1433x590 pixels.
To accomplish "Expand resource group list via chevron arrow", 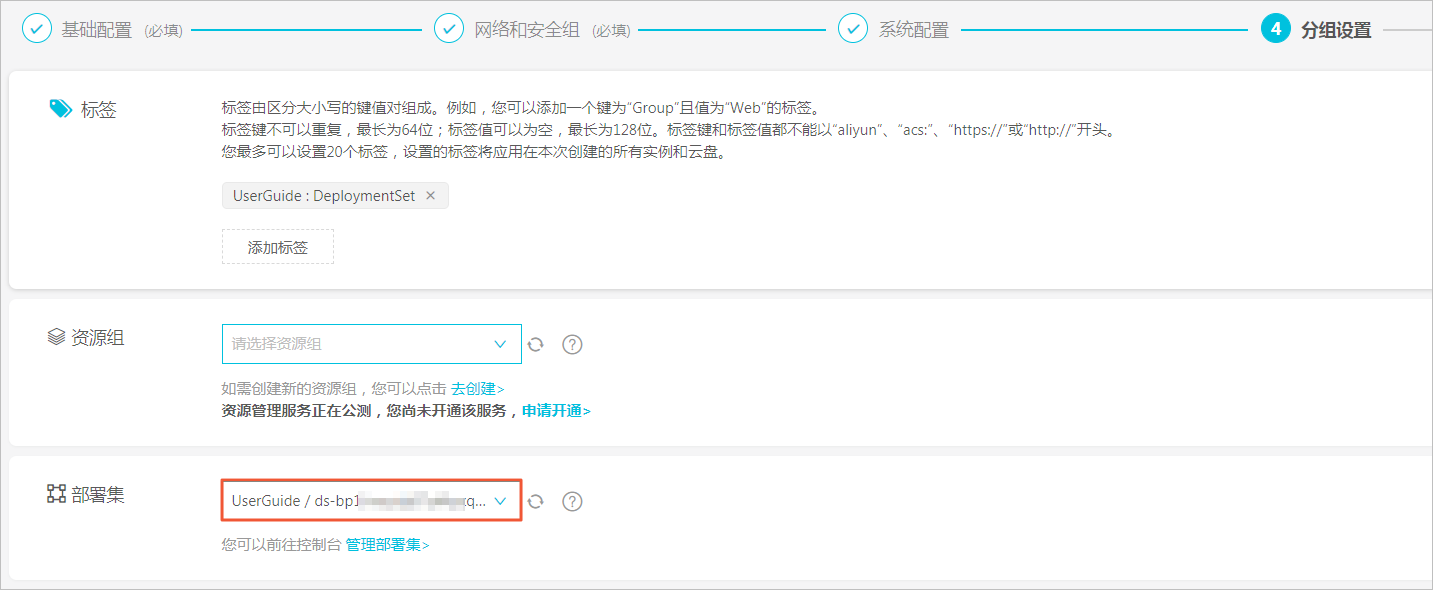I will point(501,344).
